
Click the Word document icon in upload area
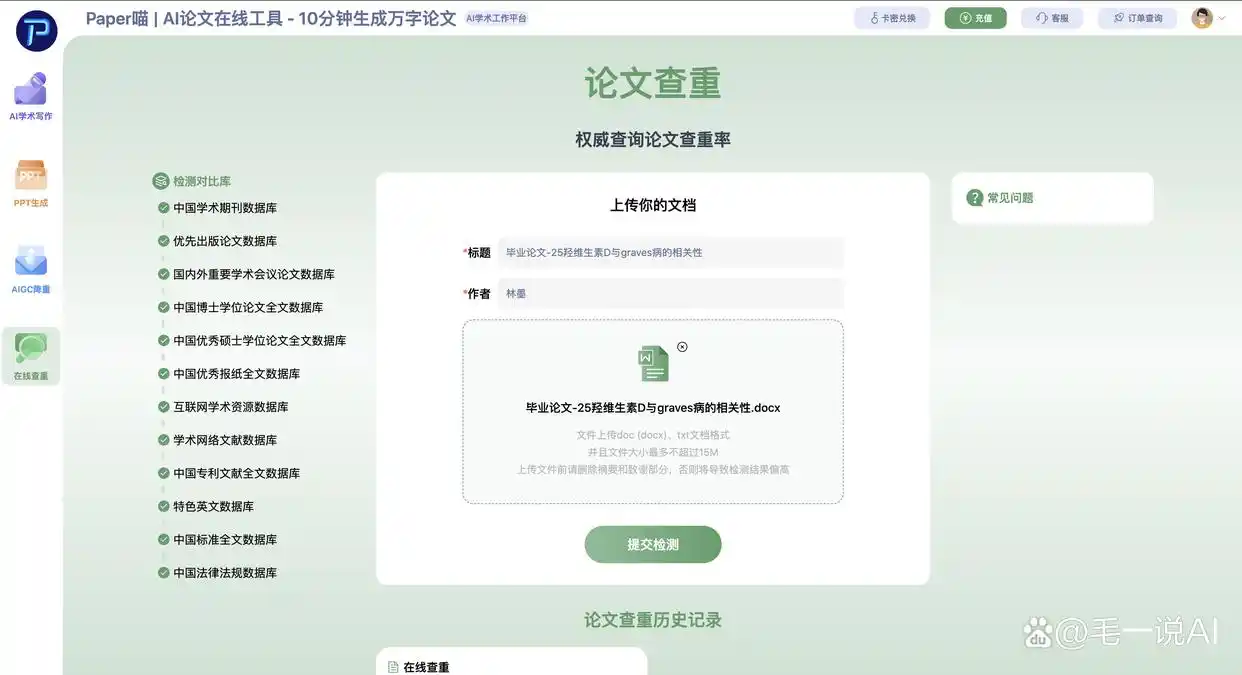(652, 364)
